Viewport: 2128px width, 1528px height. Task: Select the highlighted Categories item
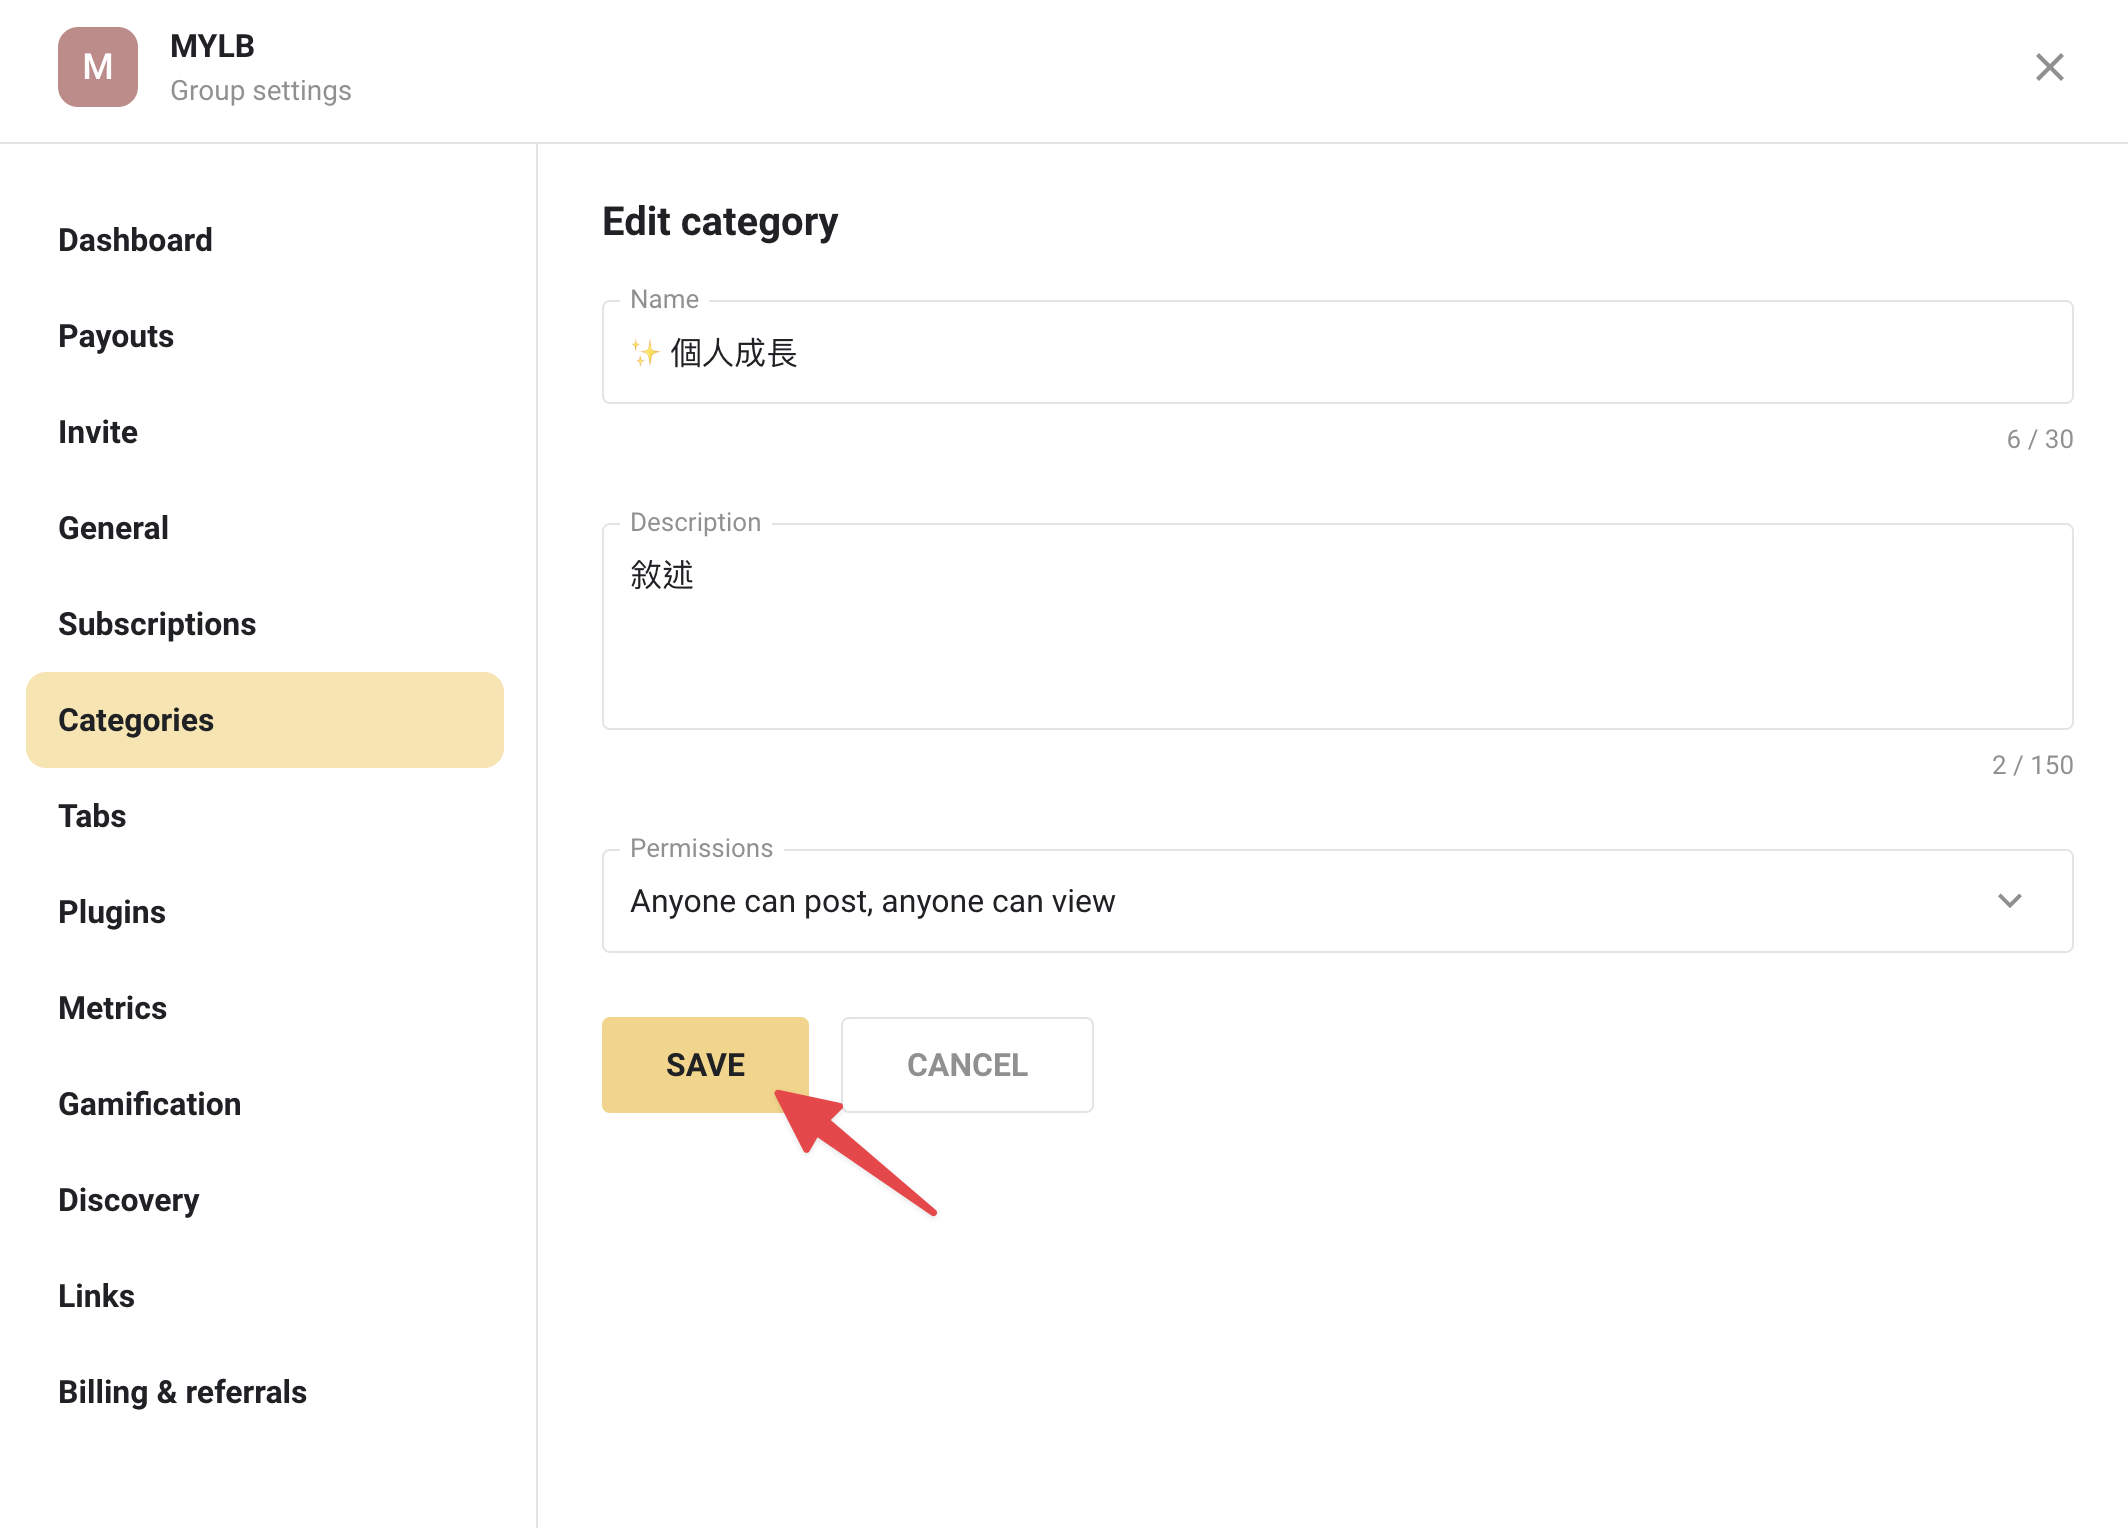coord(265,720)
